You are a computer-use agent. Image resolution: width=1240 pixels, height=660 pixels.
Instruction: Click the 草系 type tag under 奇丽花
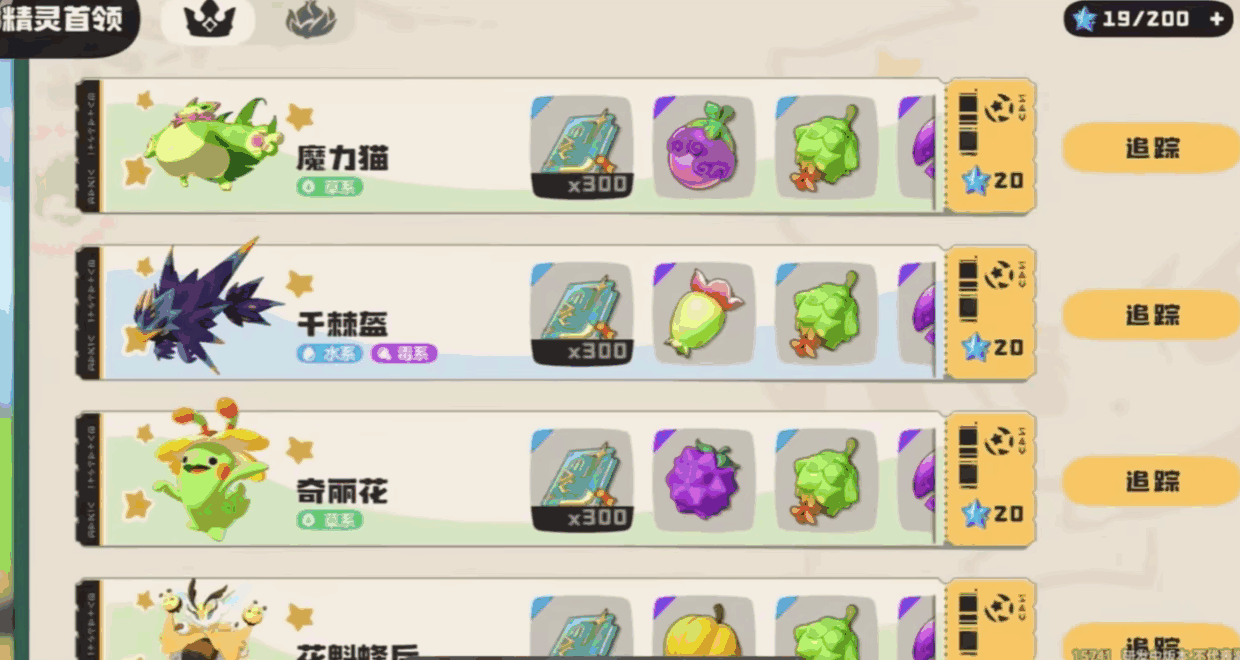pyautogui.click(x=330, y=519)
